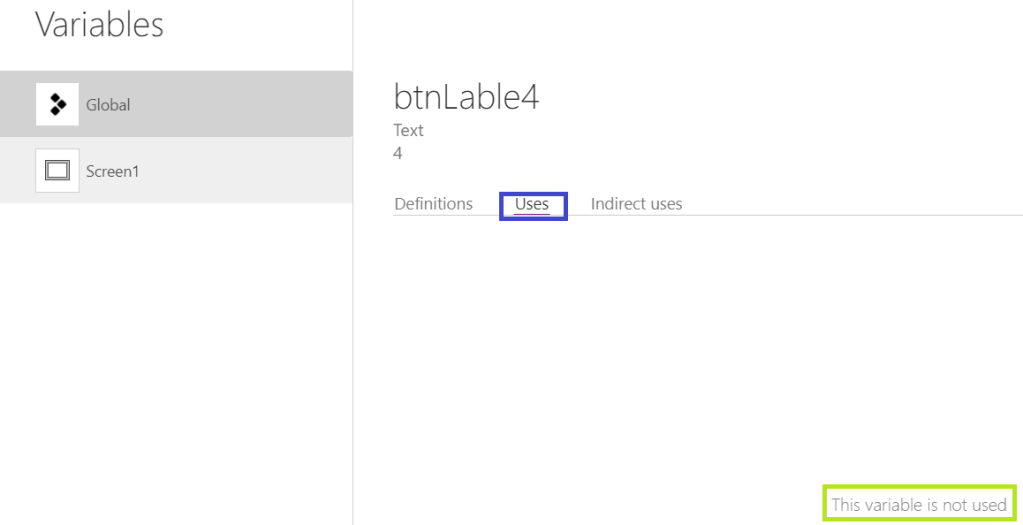1023x525 pixels.
Task: Click the btnLable4 variable name heading
Action: (x=466, y=97)
